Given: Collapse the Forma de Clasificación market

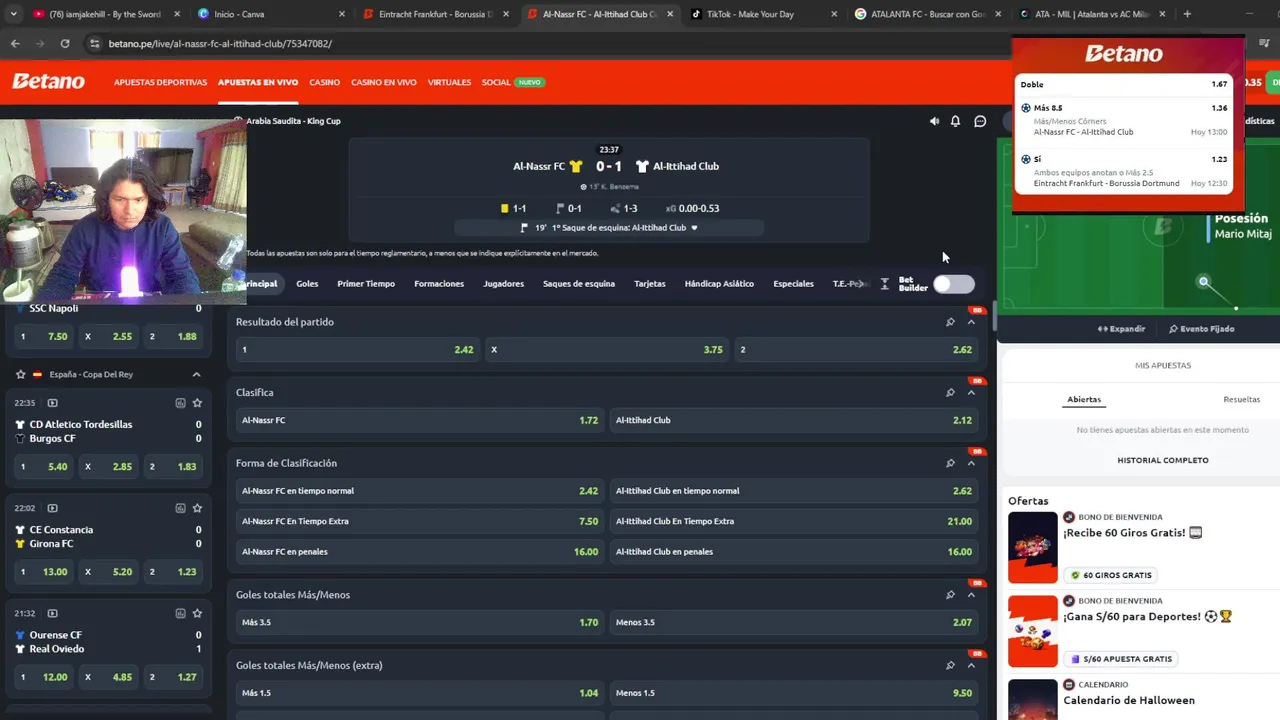Looking at the screenshot, I should click(x=971, y=463).
